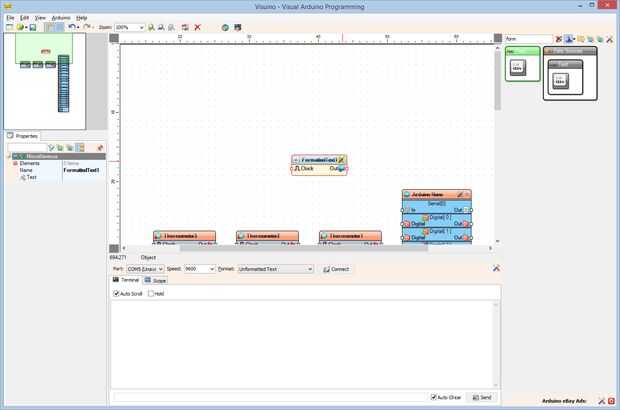Viewport: 620px width, 410px height.
Task: Click the canvas horizontal scrollbar
Action: [307, 248]
